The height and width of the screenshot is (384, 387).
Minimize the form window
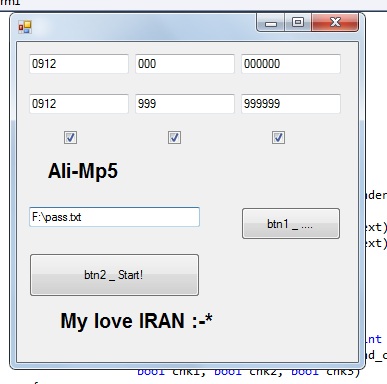tap(271, 23)
